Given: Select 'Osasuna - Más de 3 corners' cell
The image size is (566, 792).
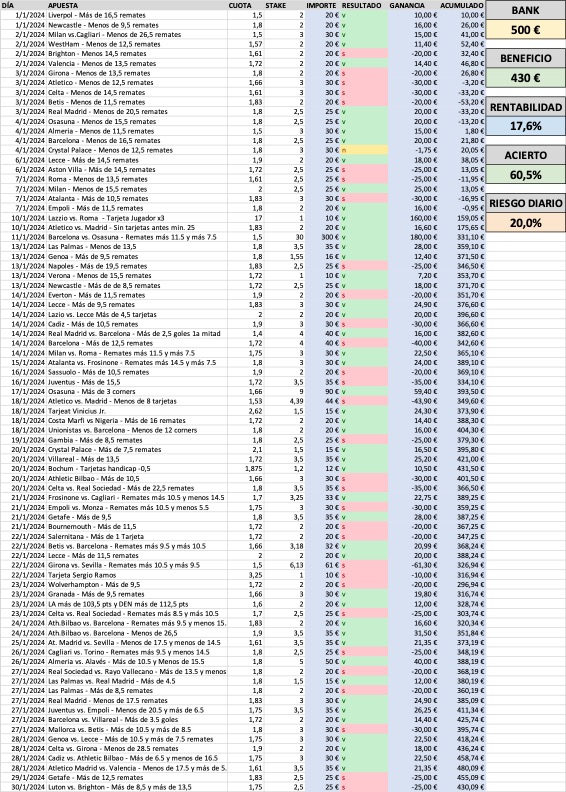Looking at the screenshot, I should [137, 391].
